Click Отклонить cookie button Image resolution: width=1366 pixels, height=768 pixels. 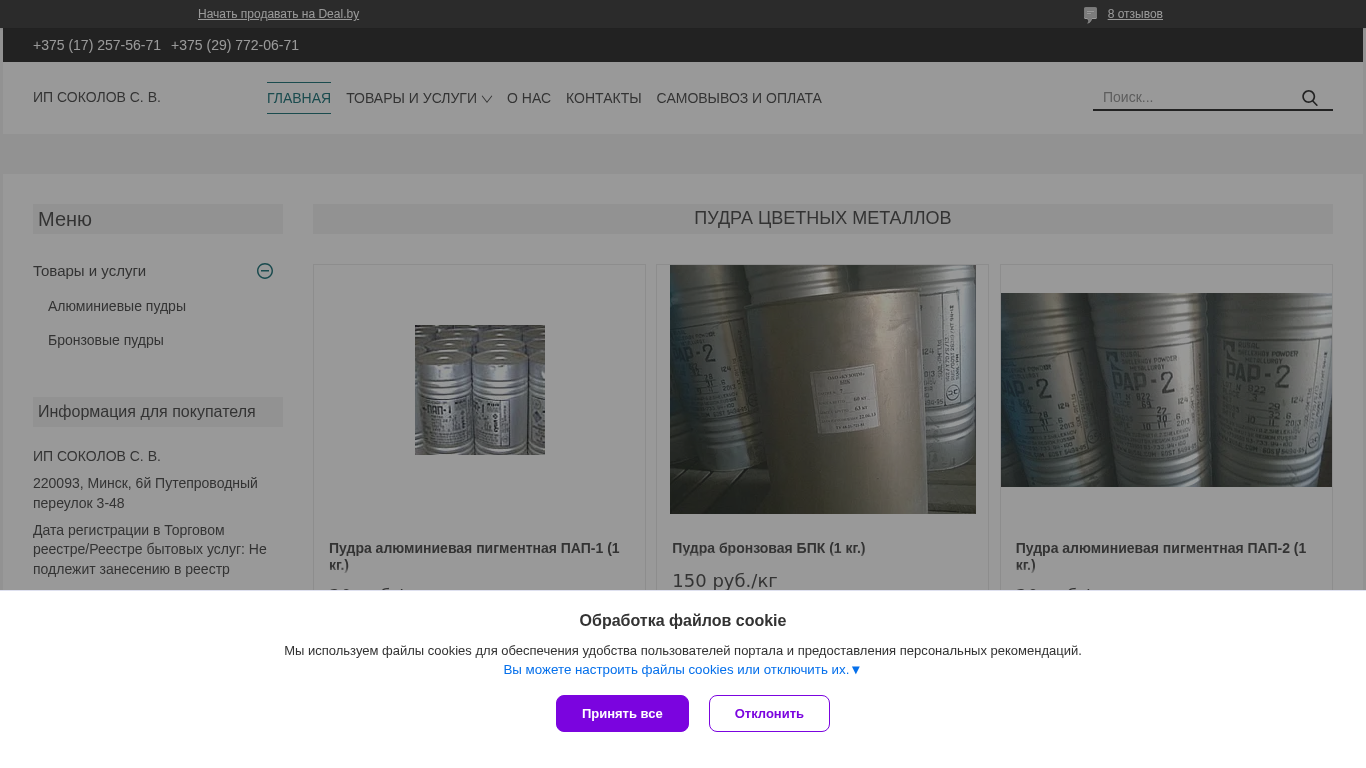[769, 713]
